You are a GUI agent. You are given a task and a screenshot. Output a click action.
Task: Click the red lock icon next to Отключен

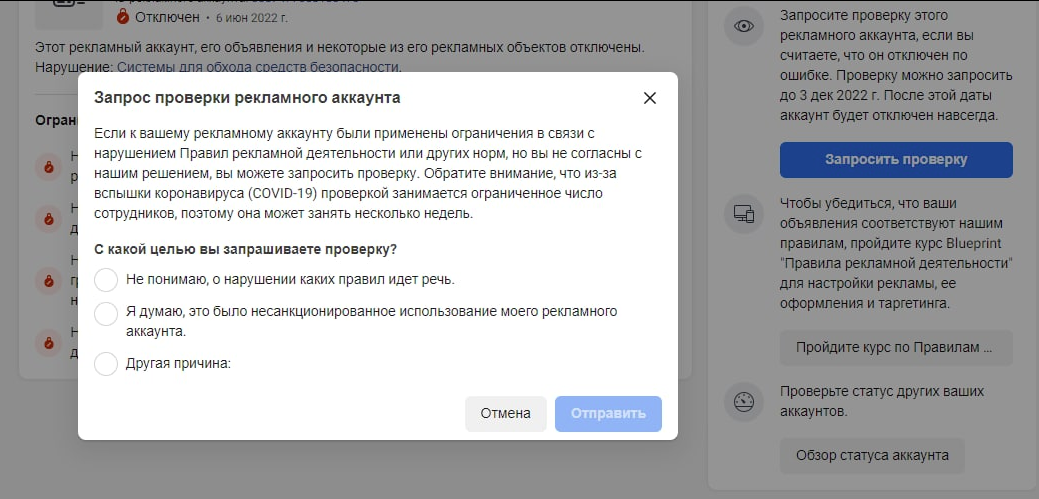point(123,17)
